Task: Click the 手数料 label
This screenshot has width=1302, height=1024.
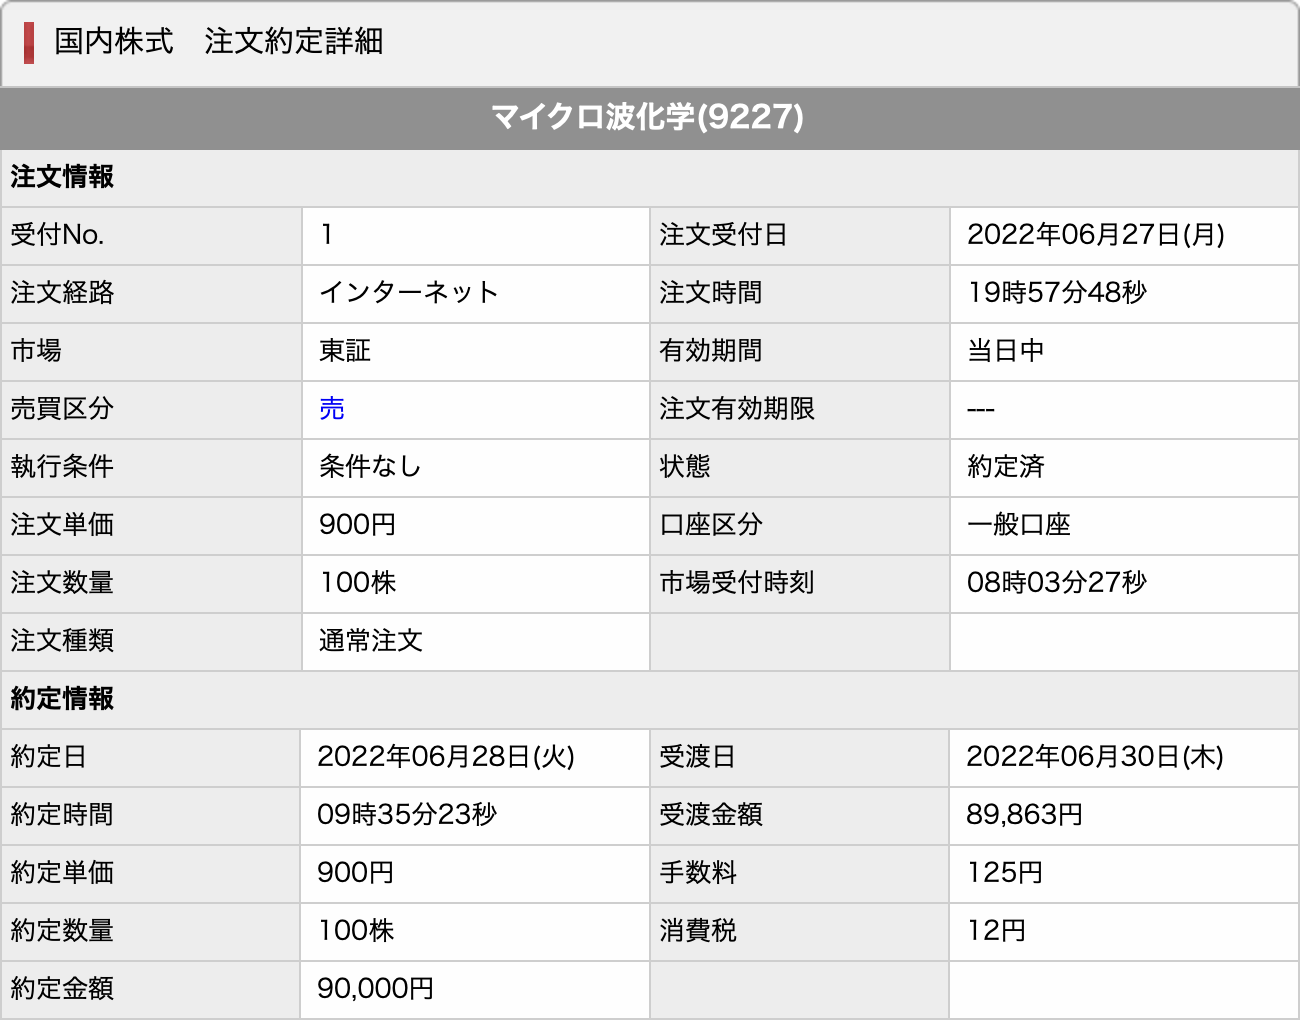Action: (x=698, y=873)
